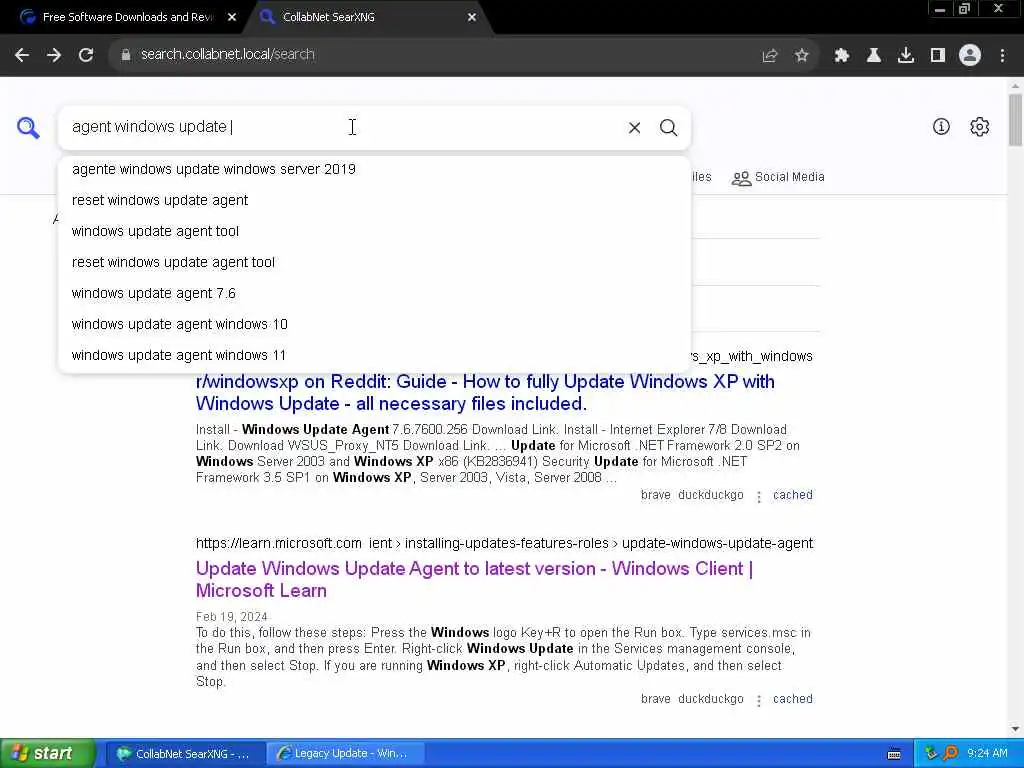Open three-dot options for Reddit result
The image size is (1024, 768).
[758, 496]
